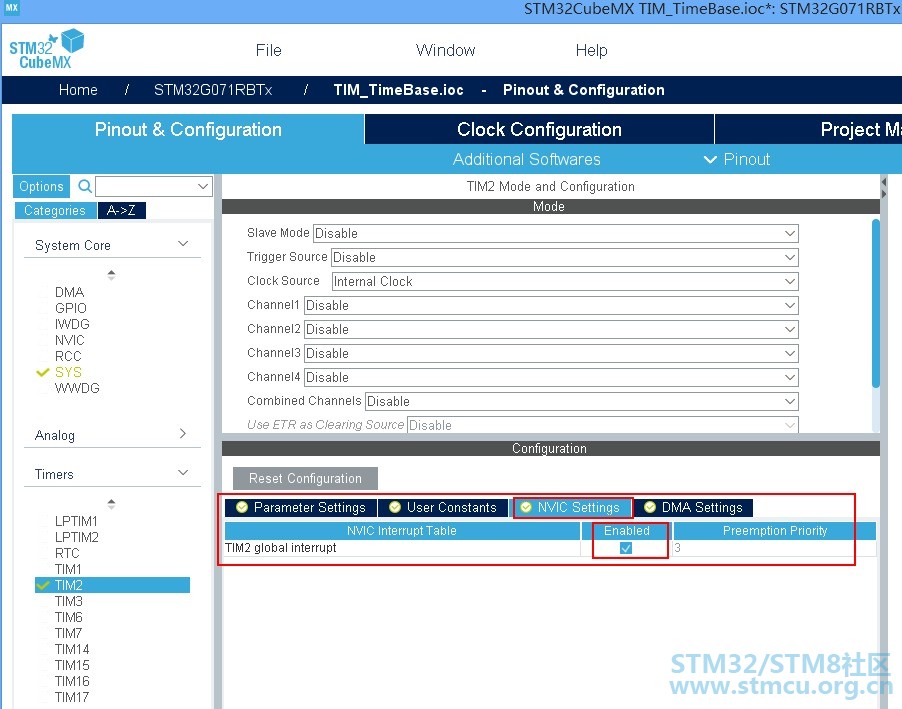
Task: Open the peripheral search combo box
Action: (x=154, y=186)
